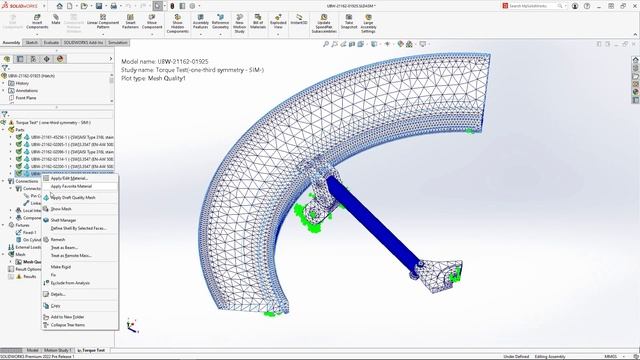This screenshot has width=640, height=360.
Task: Choose Show Mesh in the context menu
Action: [x=80, y=209]
